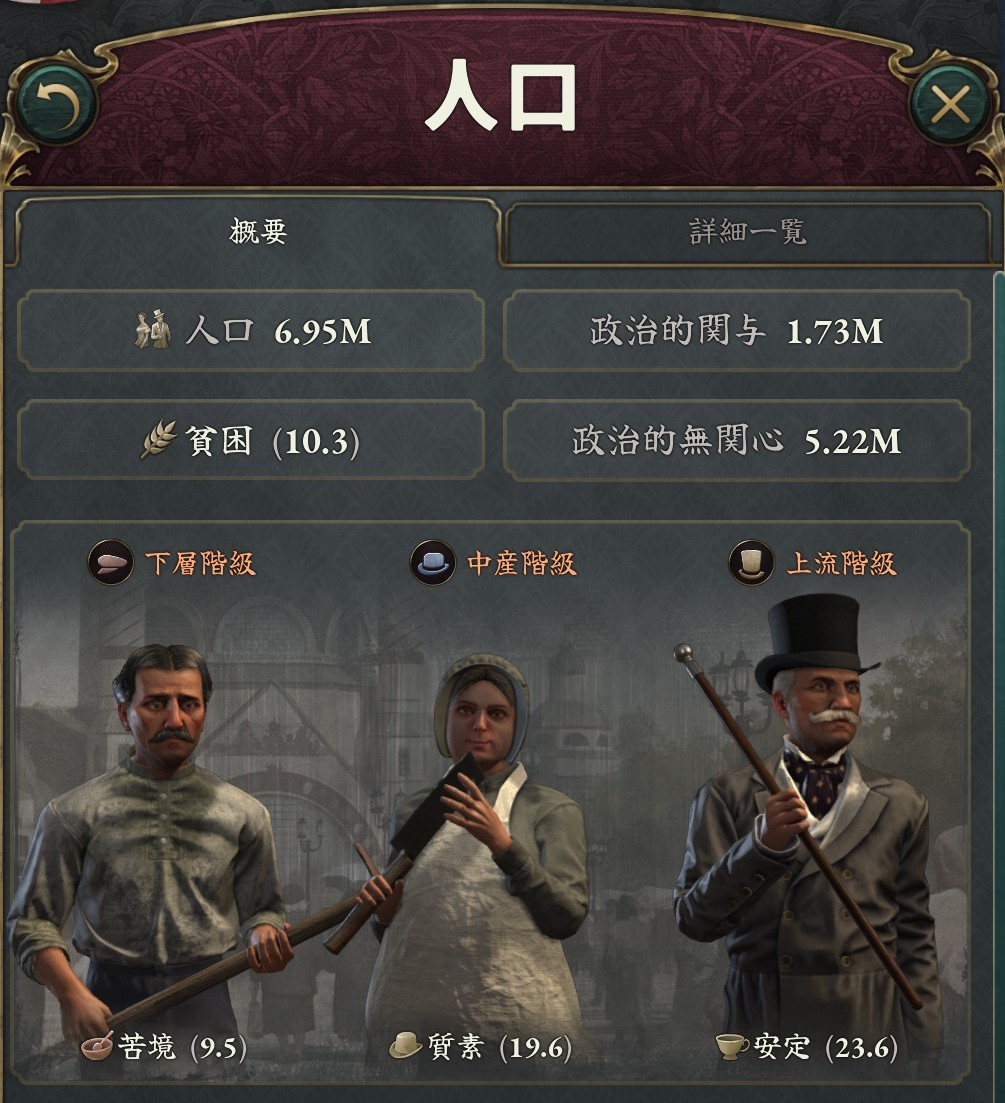The image size is (1005, 1103).
Task: Click the population people icon
Action: pyautogui.click(x=153, y=329)
